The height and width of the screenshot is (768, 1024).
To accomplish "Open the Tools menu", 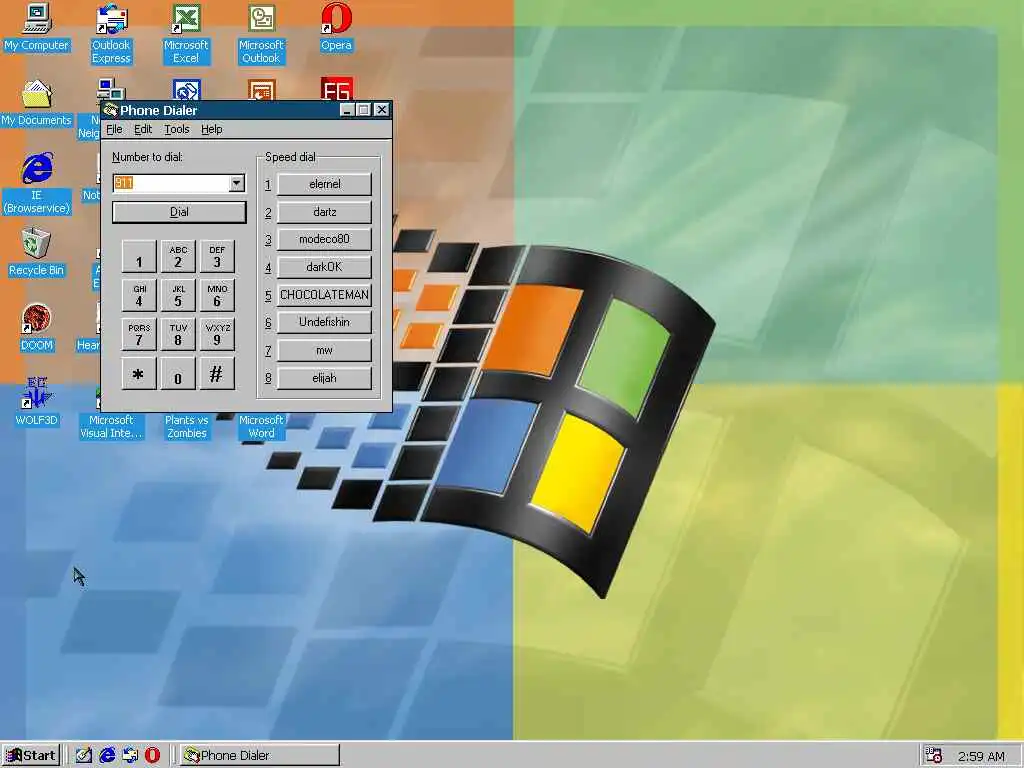I will tap(176, 129).
